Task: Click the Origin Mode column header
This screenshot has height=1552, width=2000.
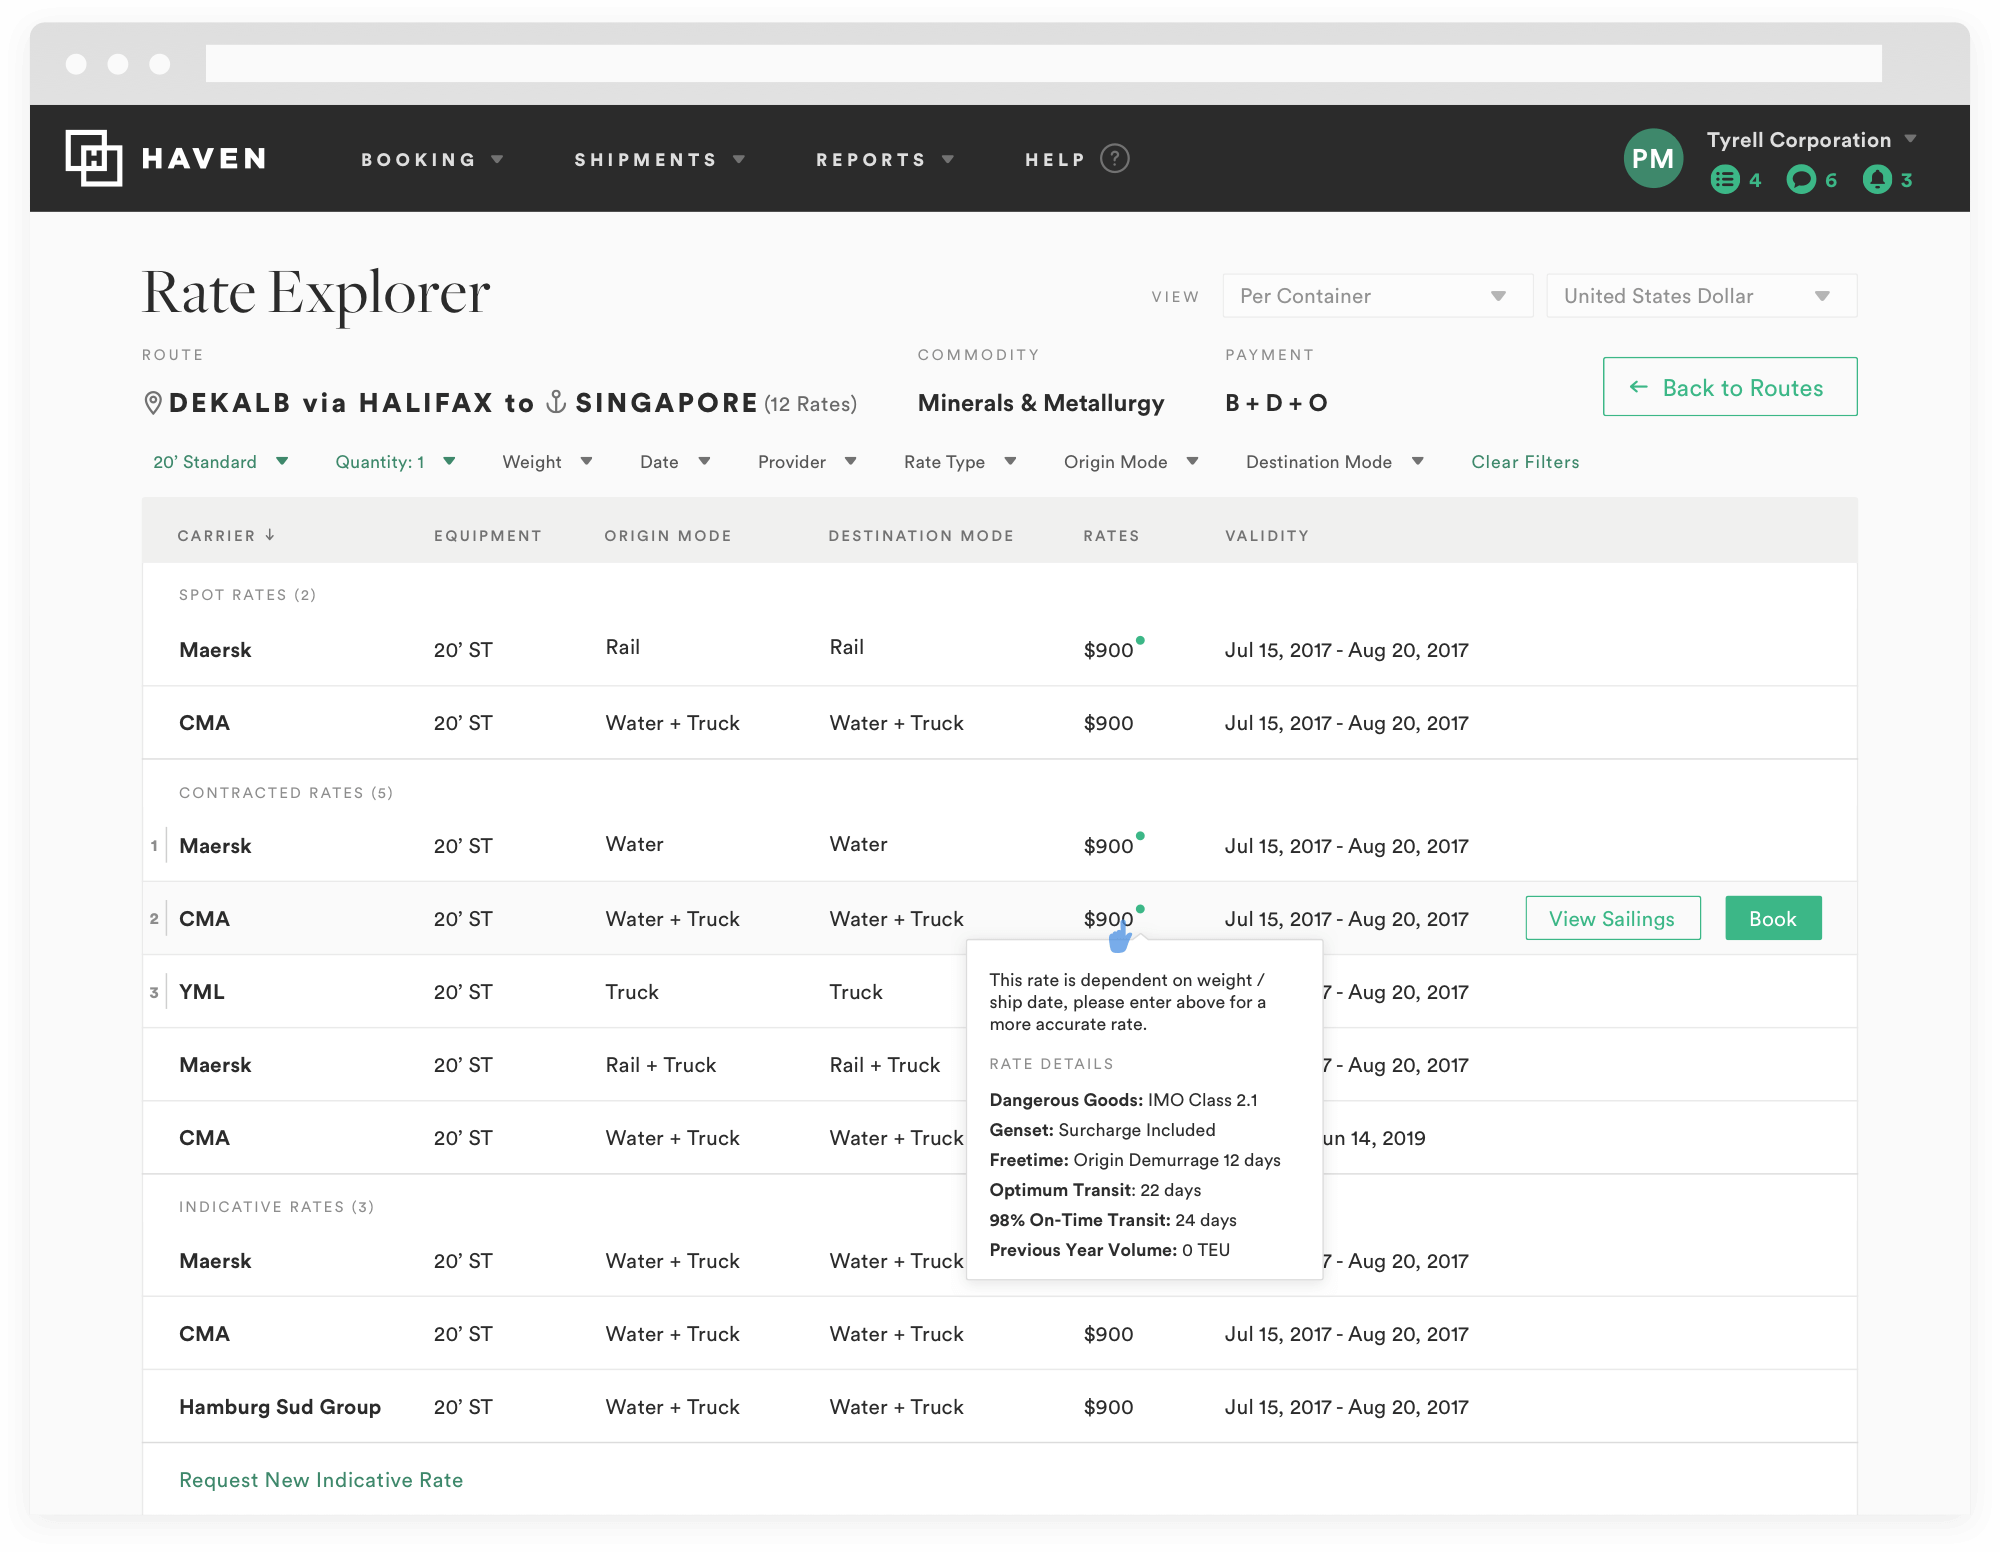Action: click(668, 536)
